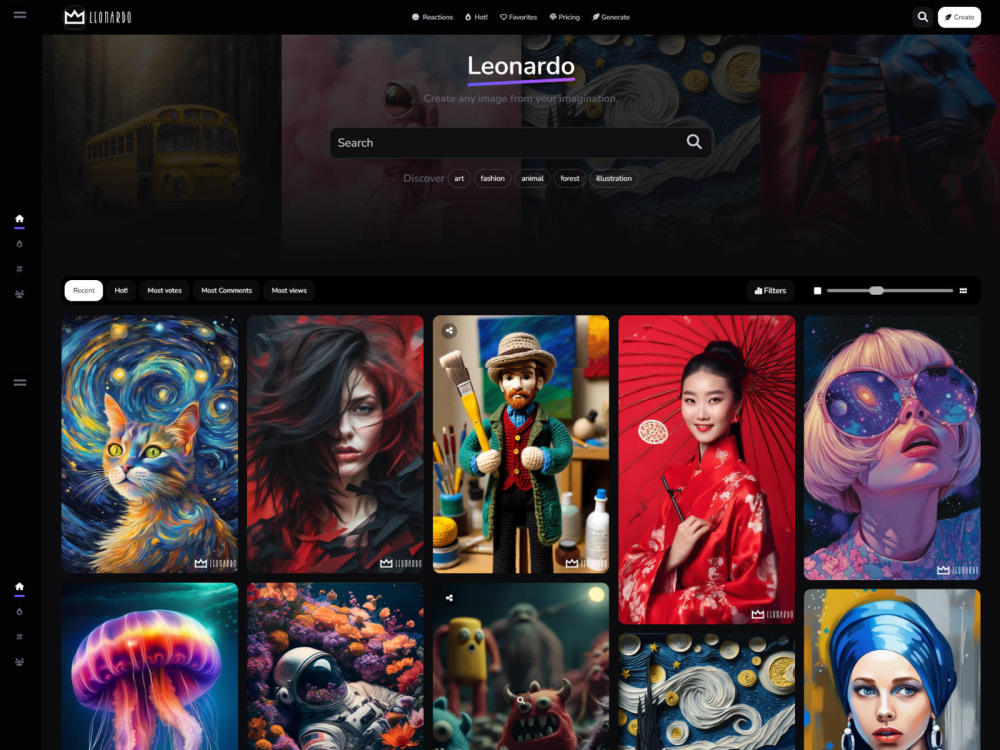The width and height of the screenshot is (1000, 750).
Task: Click the Leonardo crown logo in header
Action: [98, 17]
